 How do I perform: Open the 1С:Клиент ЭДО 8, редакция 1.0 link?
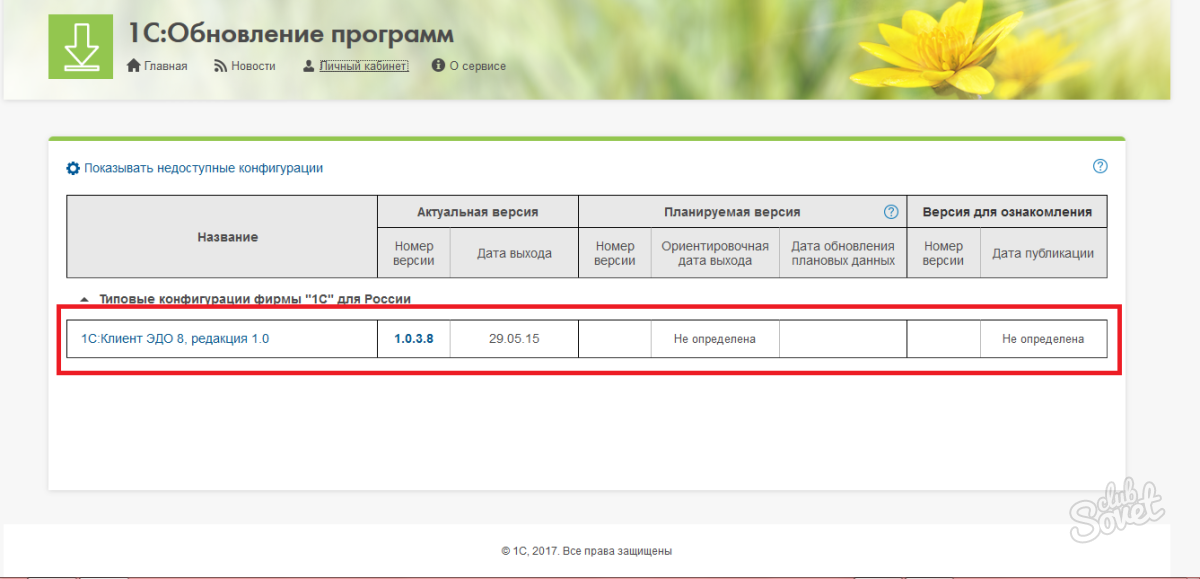click(175, 339)
